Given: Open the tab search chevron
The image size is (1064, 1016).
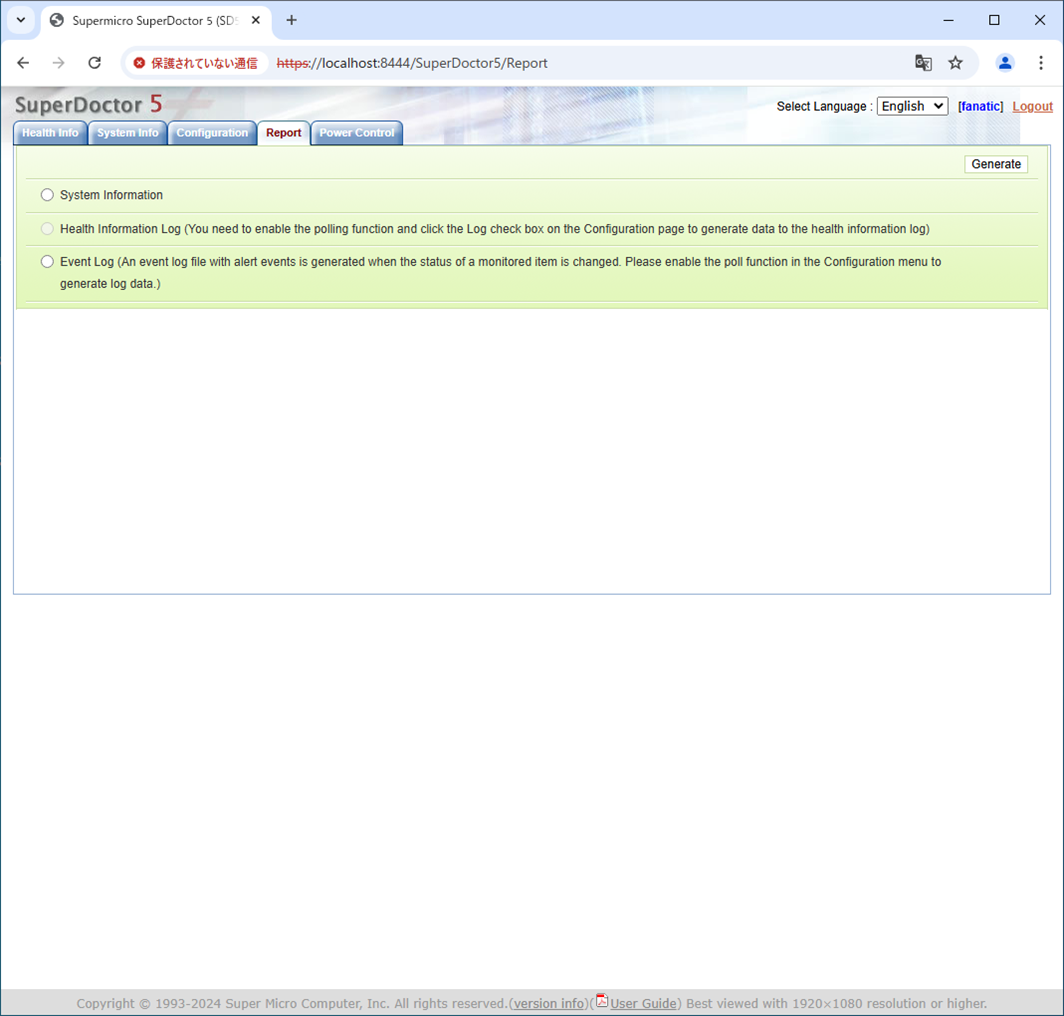Looking at the screenshot, I should coord(21,20).
